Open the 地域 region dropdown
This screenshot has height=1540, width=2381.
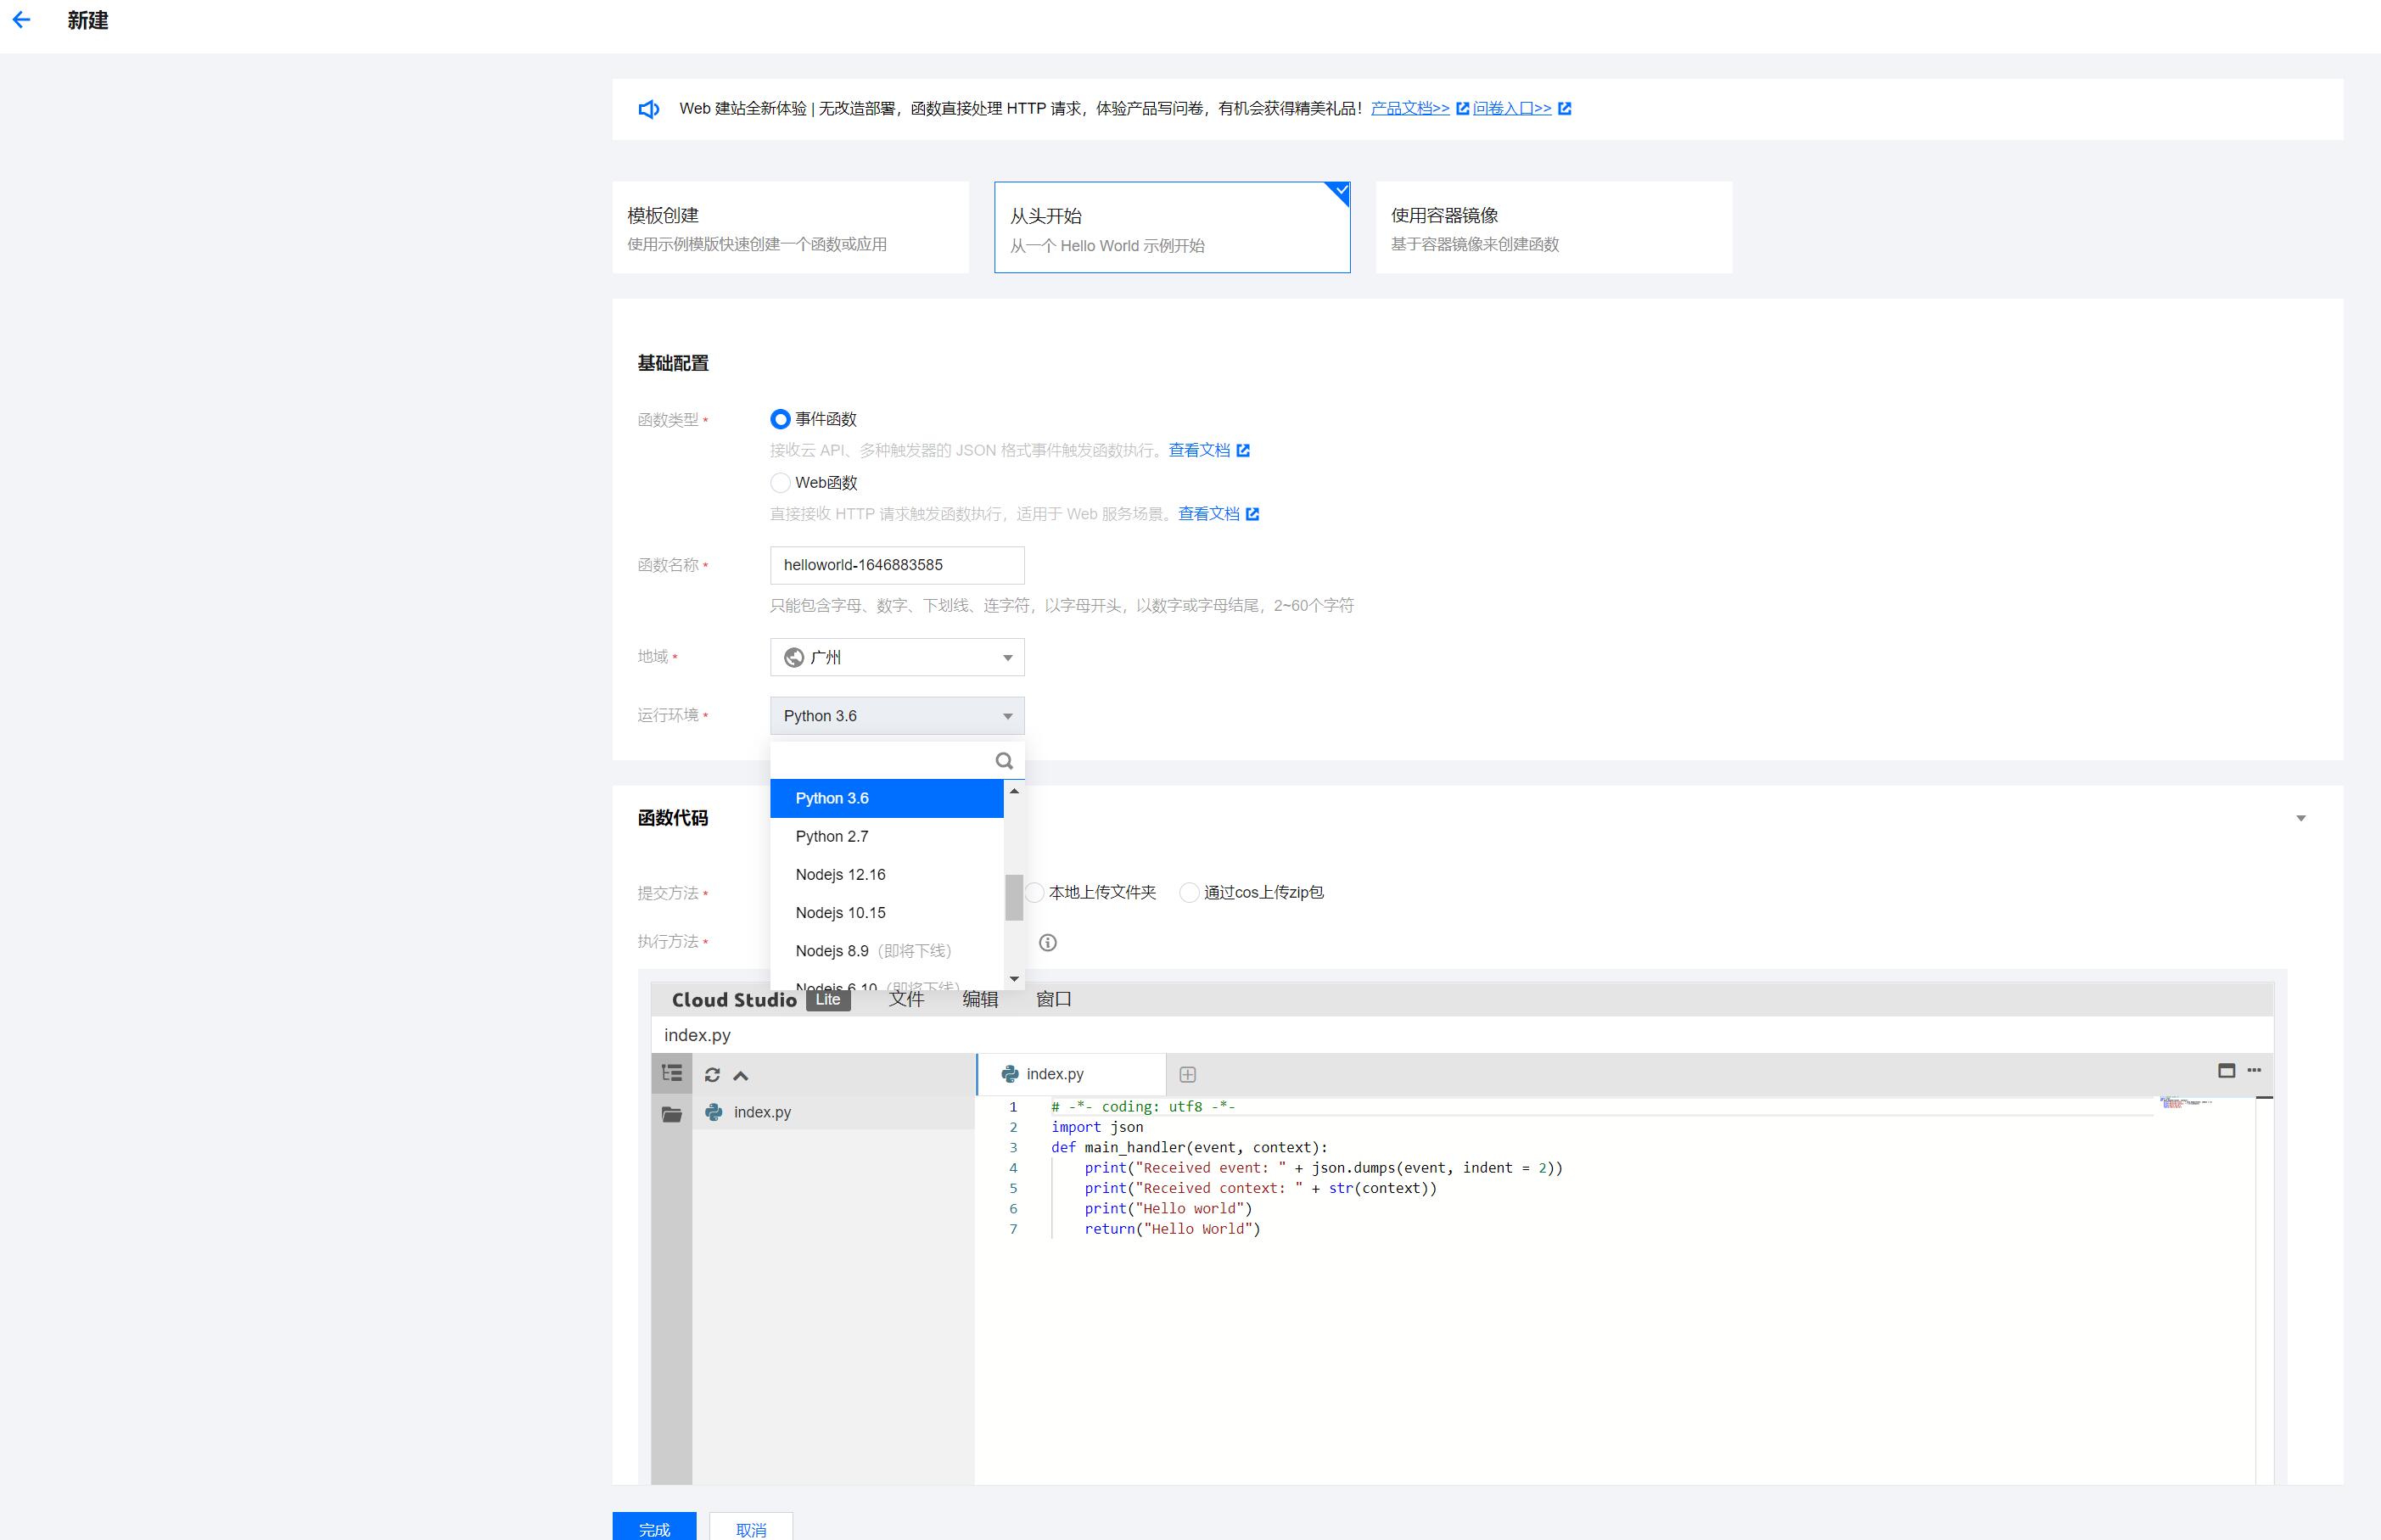coord(896,657)
